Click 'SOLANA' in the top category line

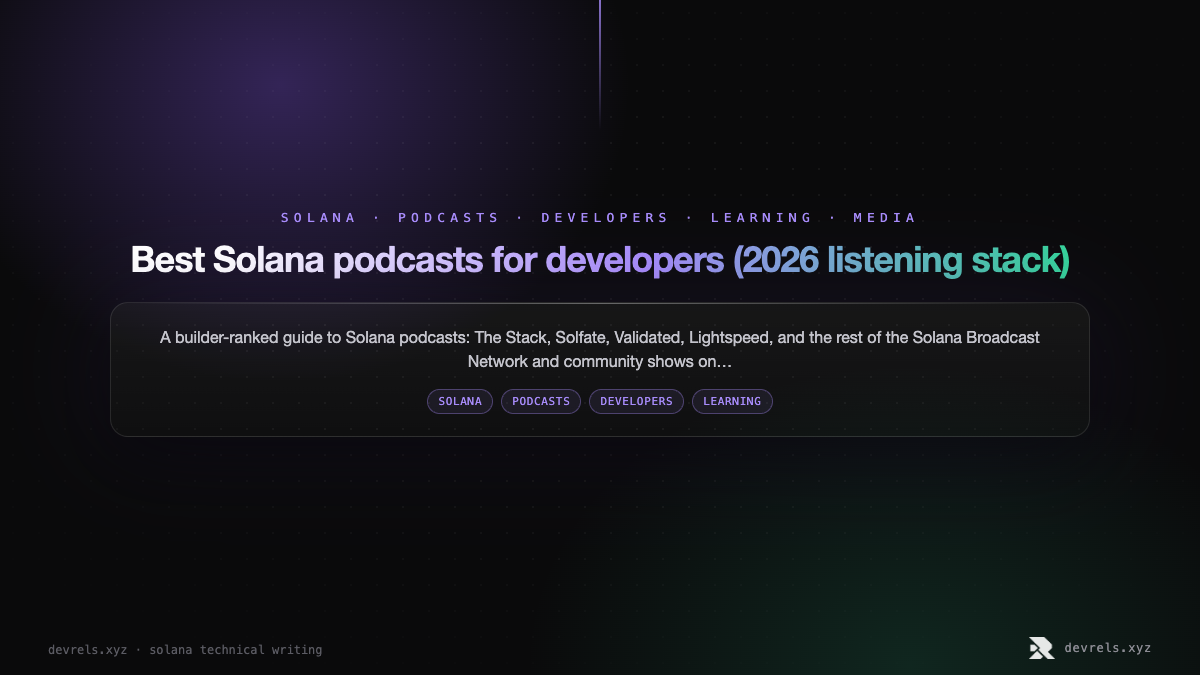click(319, 217)
